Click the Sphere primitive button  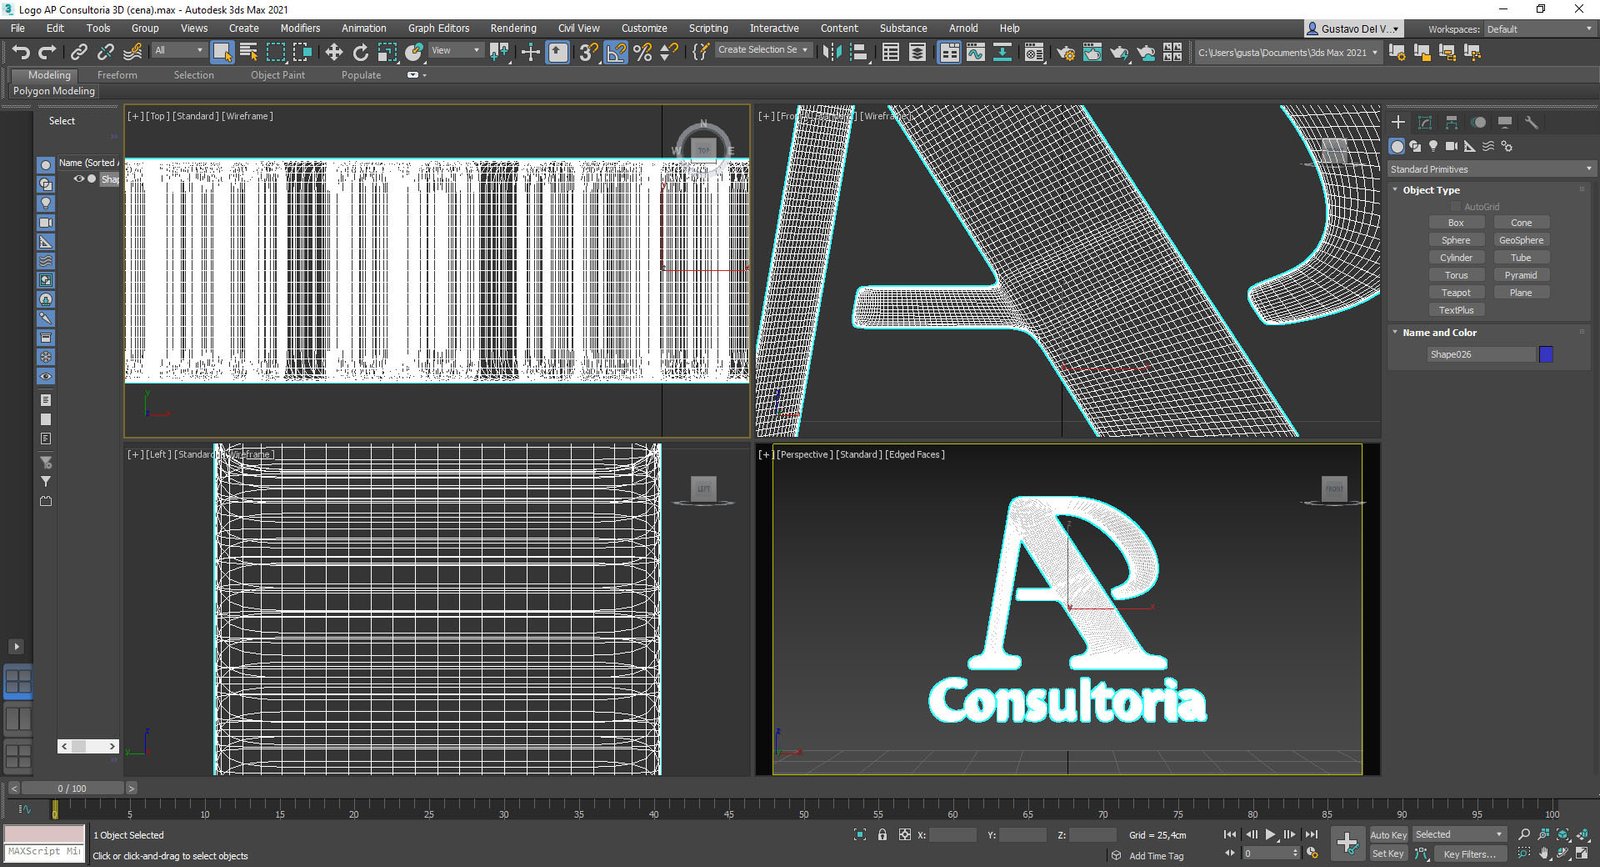tap(1456, 240)
